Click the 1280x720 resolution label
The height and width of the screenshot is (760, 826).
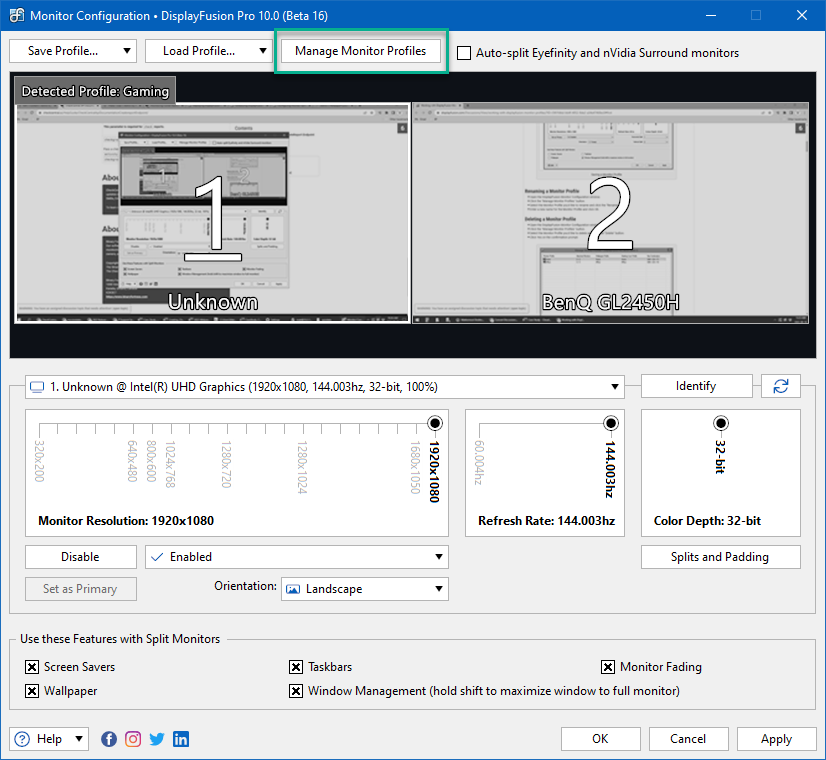tap(226, 465)
